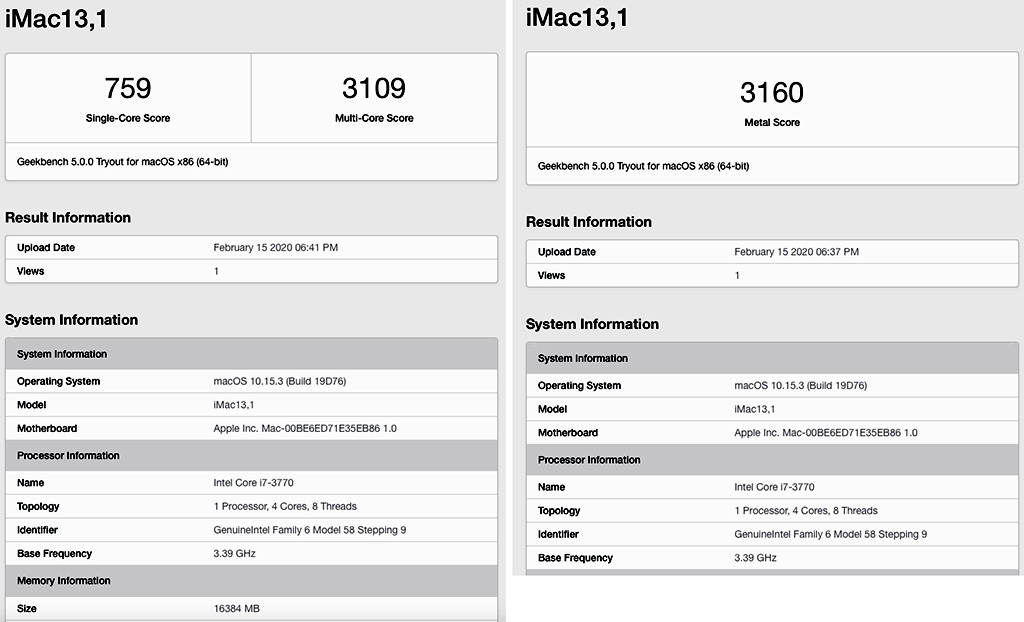Select the Views count 1 on the CPU result
The image size is (1024, 622).
[x=216, y=271]
